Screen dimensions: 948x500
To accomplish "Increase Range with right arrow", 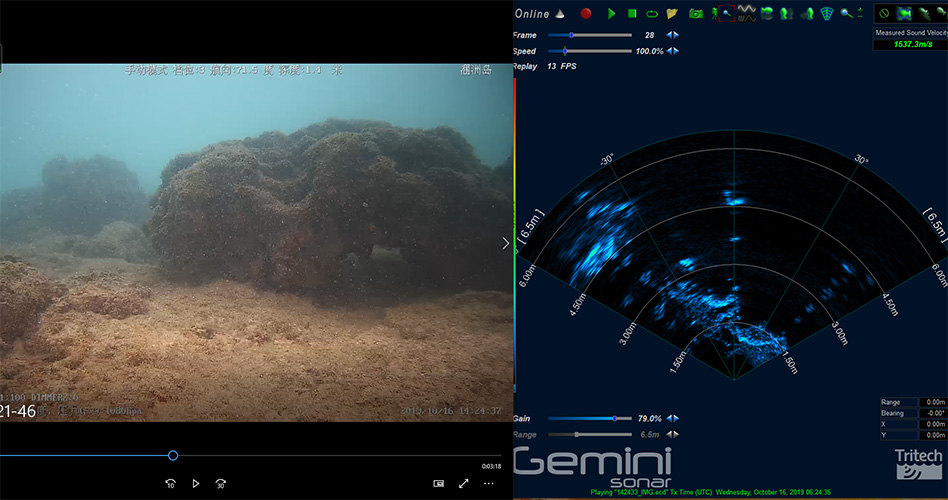I will coord(676,435).
